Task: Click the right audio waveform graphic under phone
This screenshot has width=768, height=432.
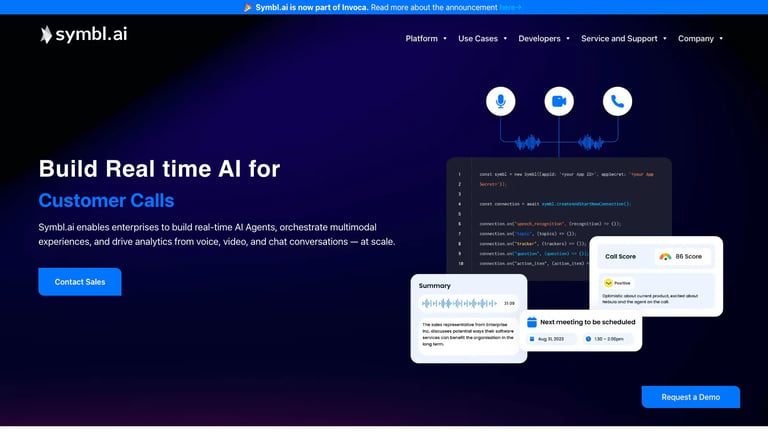Action: tap(590, 143)
